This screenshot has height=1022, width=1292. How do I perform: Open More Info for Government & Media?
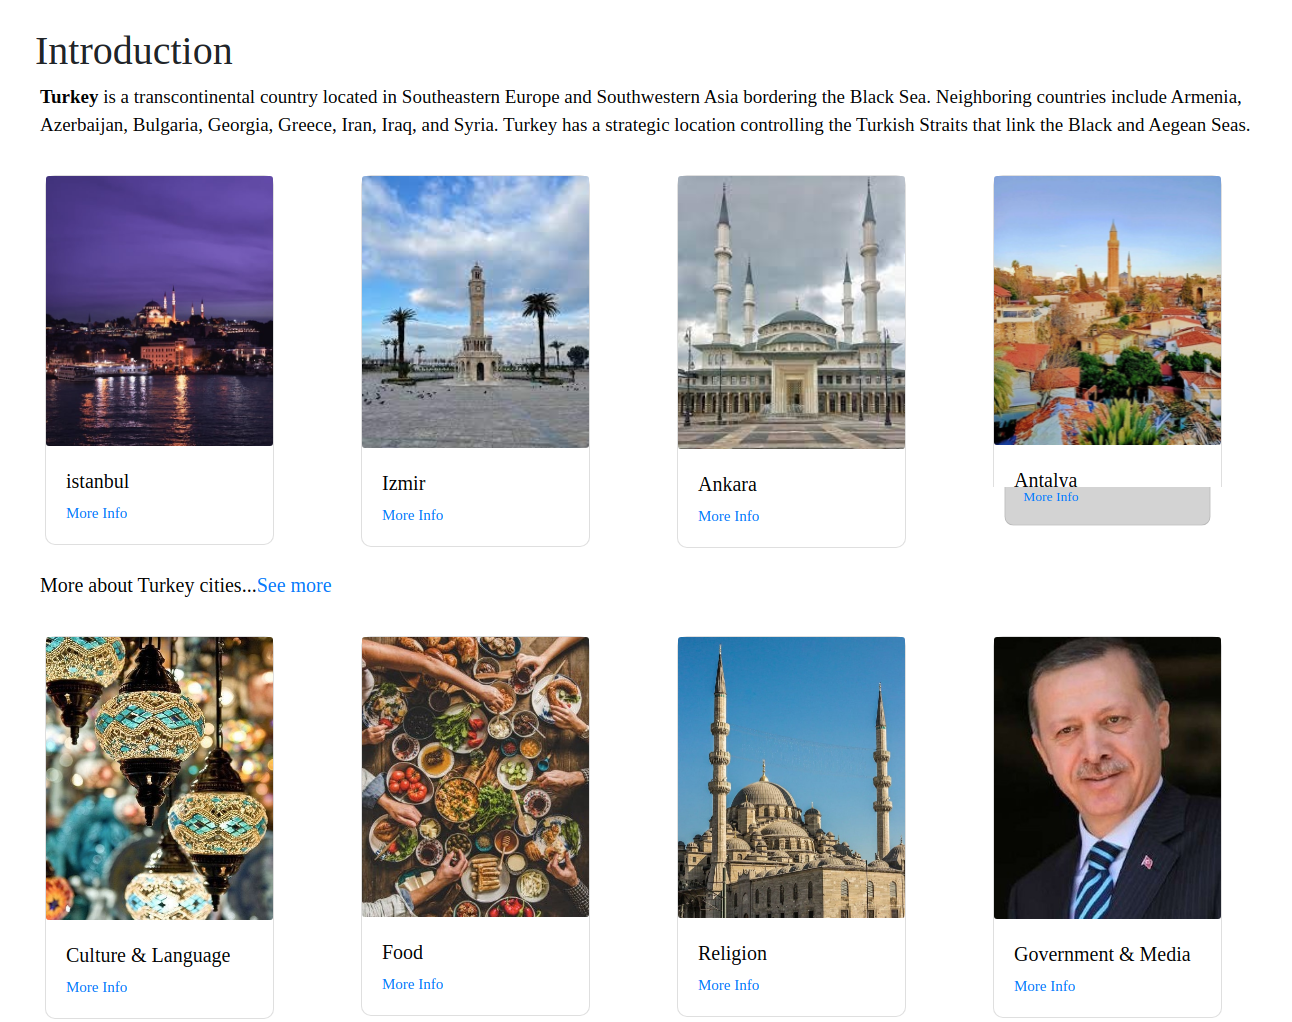click(1044, 986)
